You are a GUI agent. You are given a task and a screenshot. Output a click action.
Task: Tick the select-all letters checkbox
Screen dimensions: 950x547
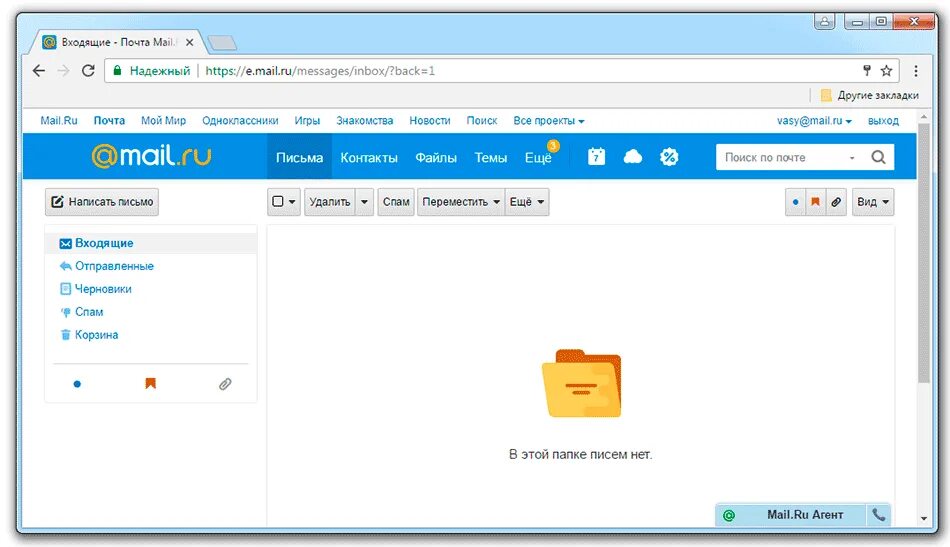click(277, 202)
